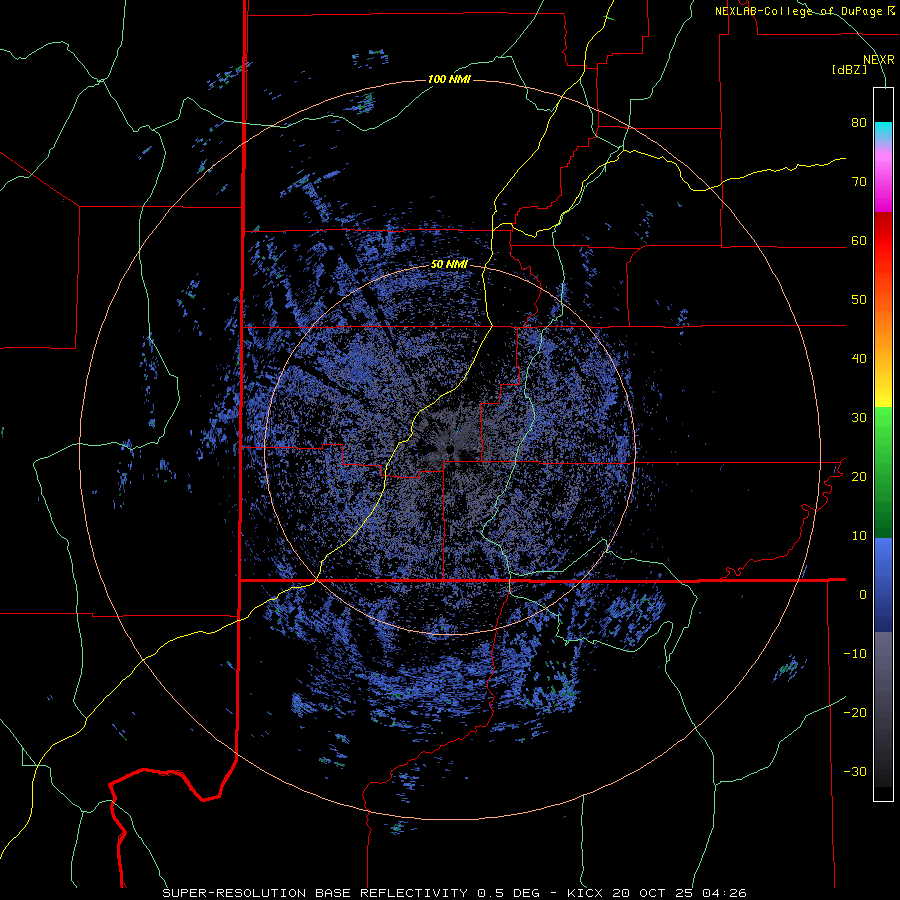Click the NEXR label above the color bar
900x900 pixels.
point(879,60)
